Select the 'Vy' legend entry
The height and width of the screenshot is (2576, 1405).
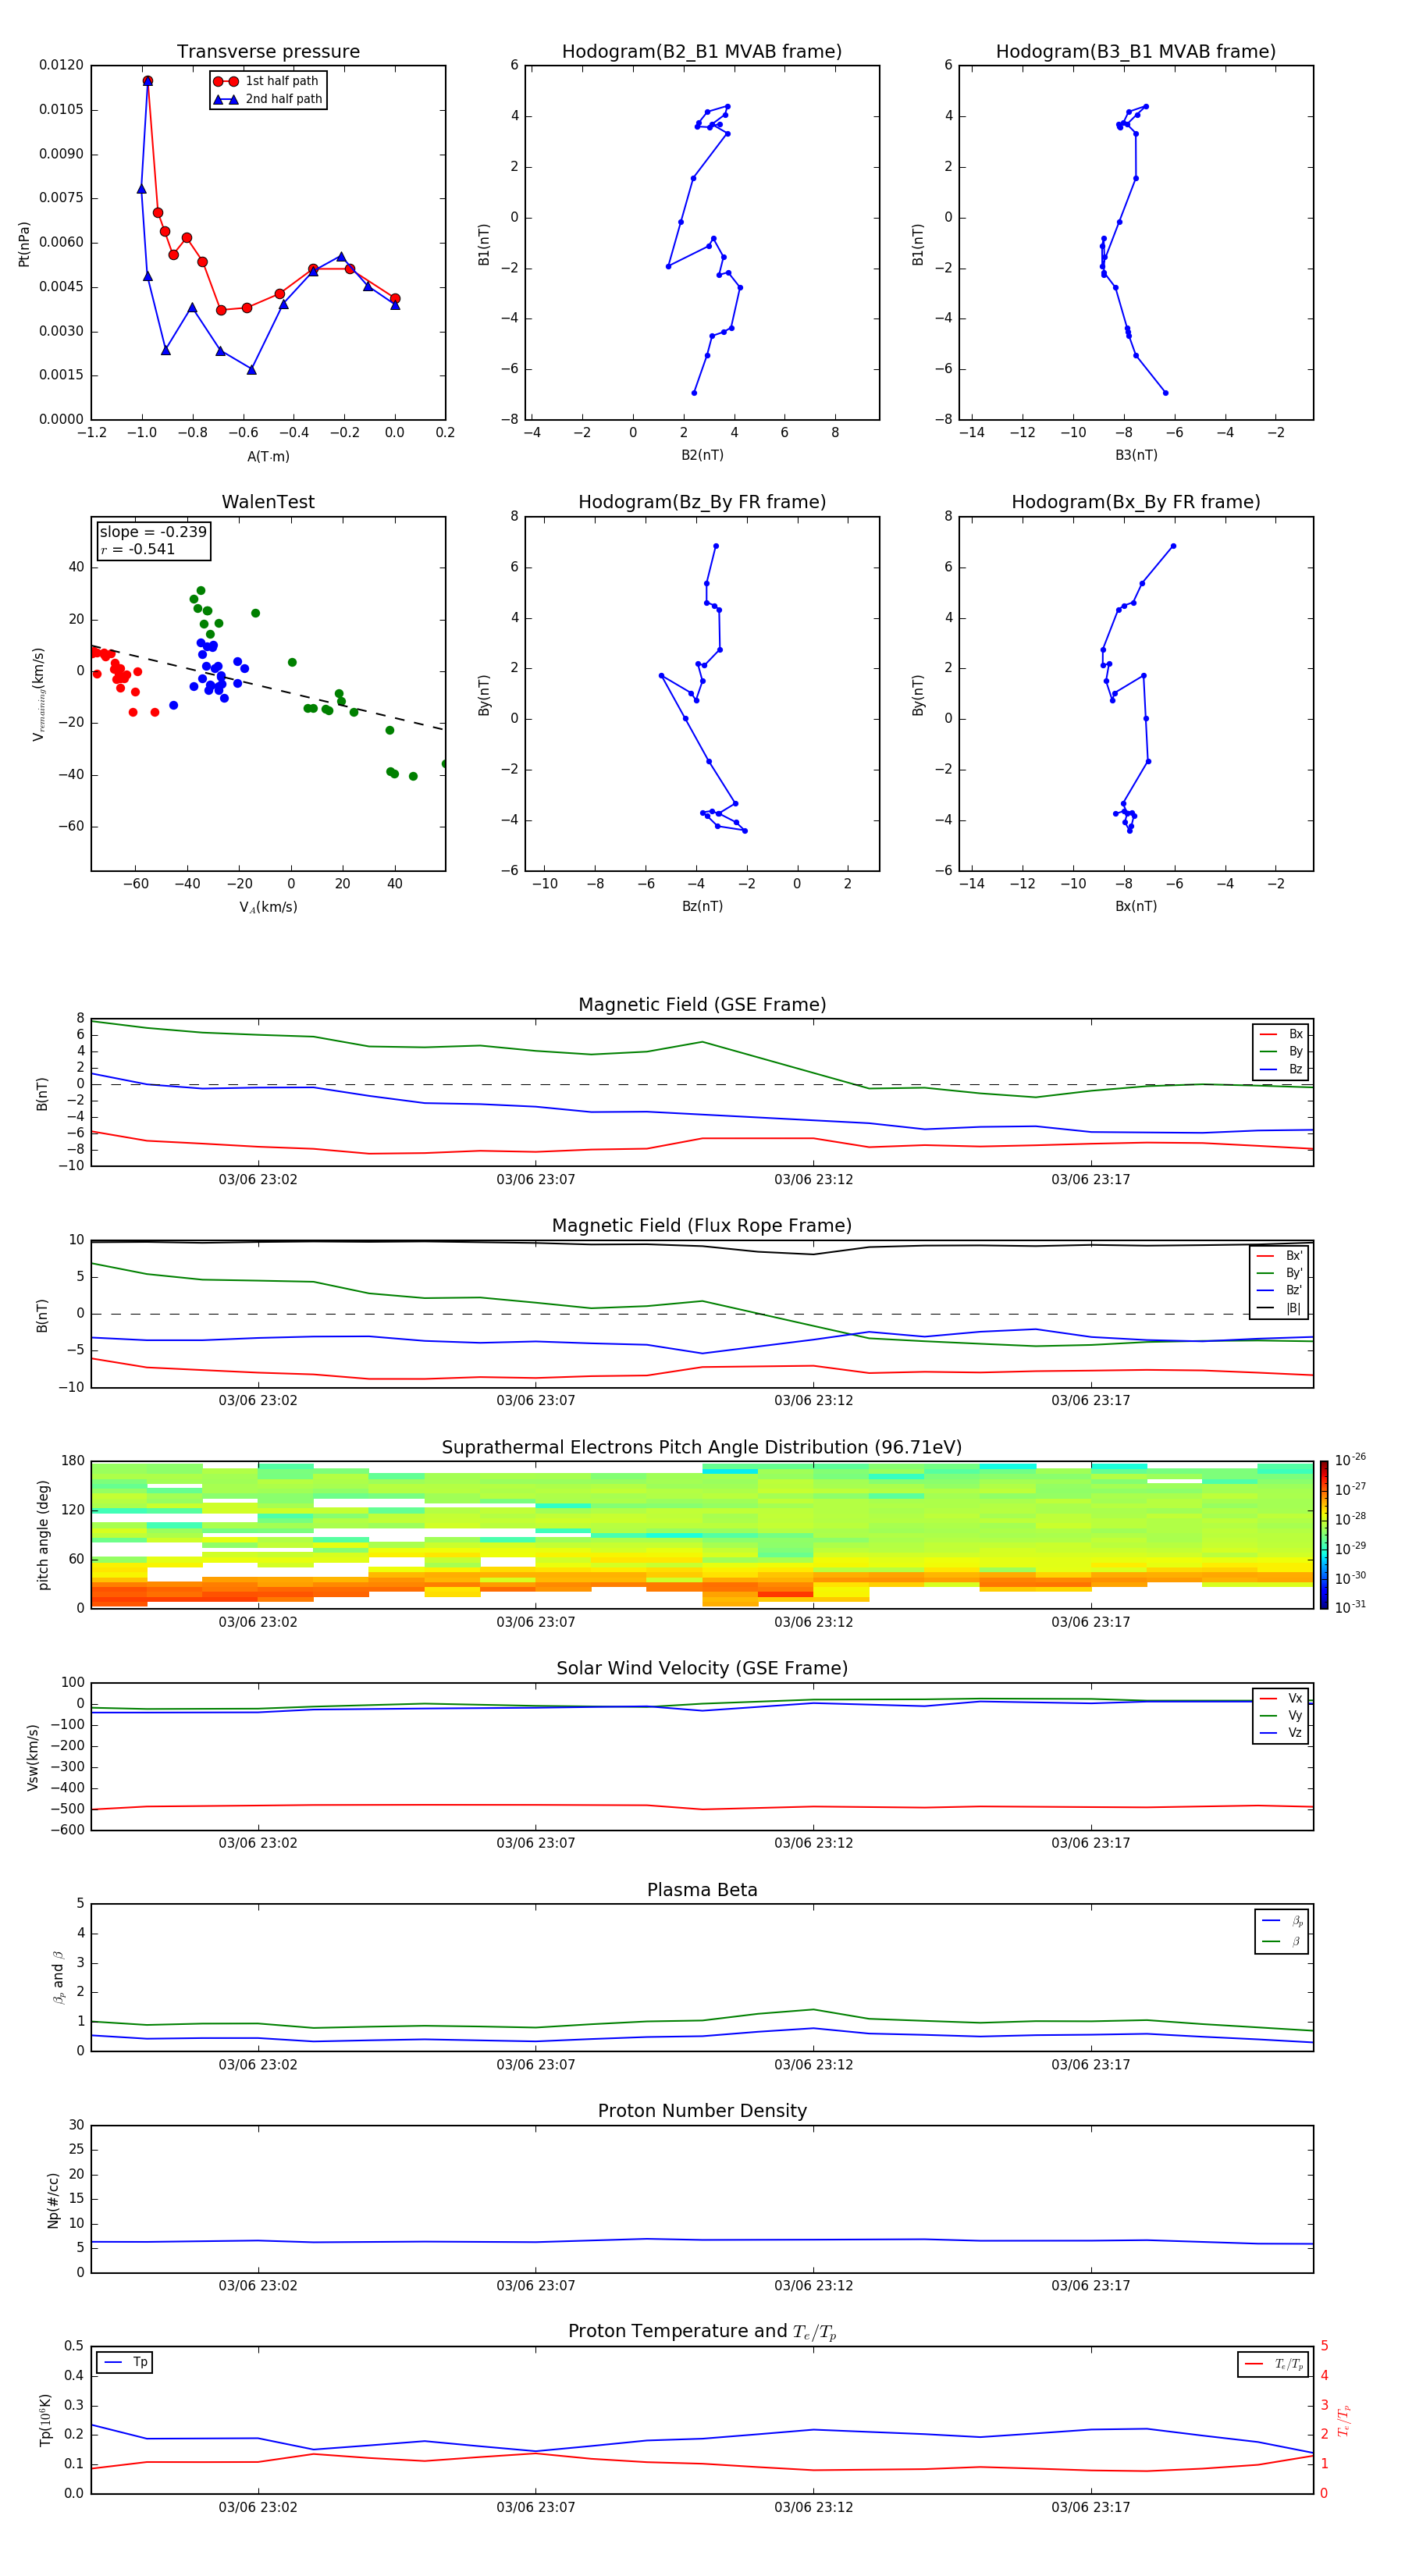click(1281, 1715)
